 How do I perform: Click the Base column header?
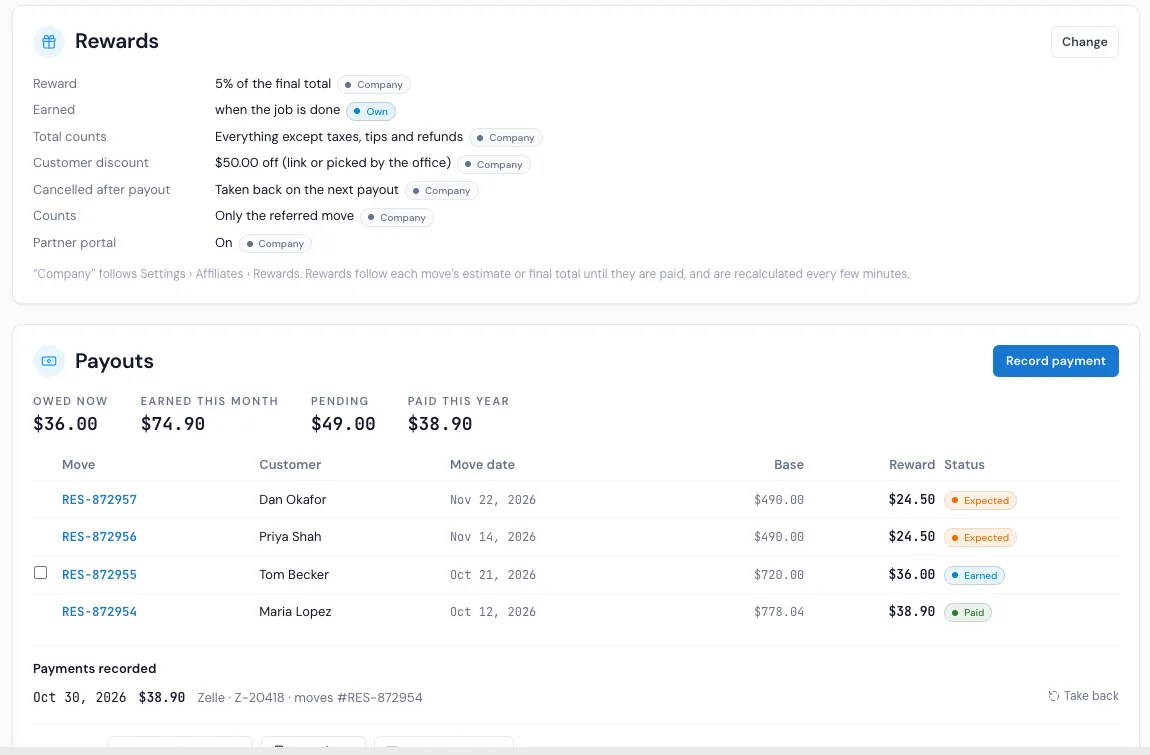click(788, 464)
